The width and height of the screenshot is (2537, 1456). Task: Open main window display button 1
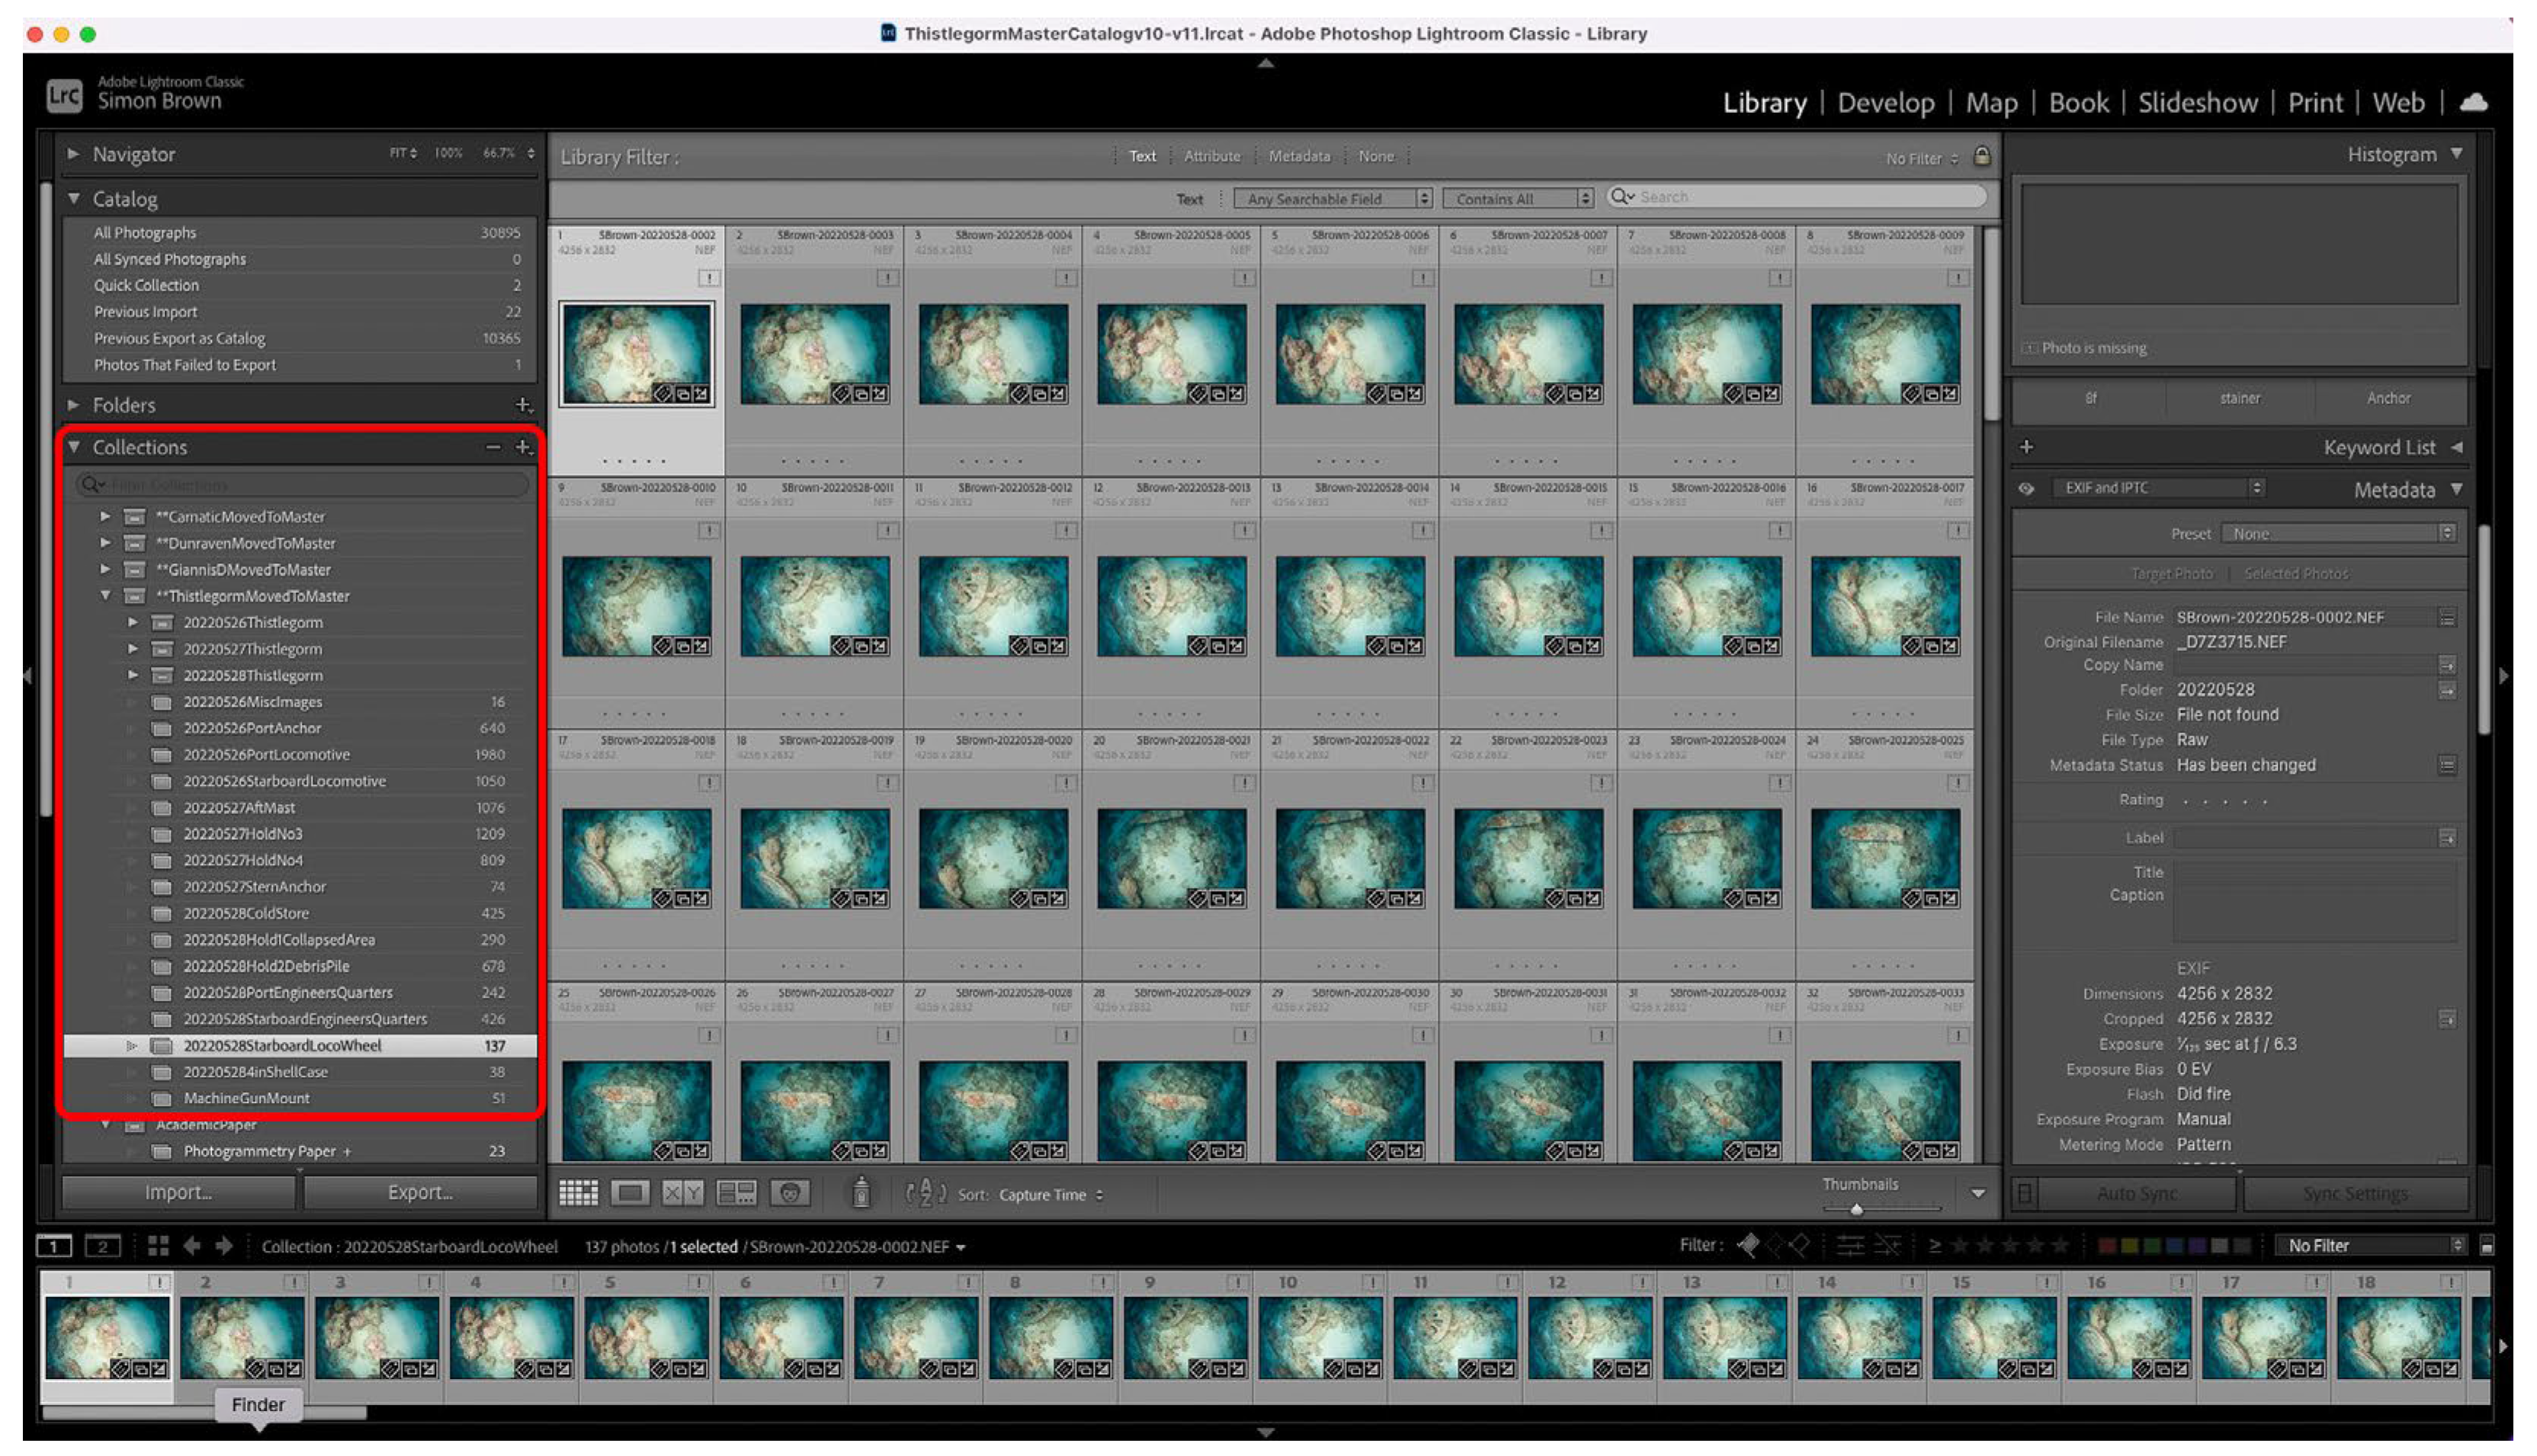54,1246
